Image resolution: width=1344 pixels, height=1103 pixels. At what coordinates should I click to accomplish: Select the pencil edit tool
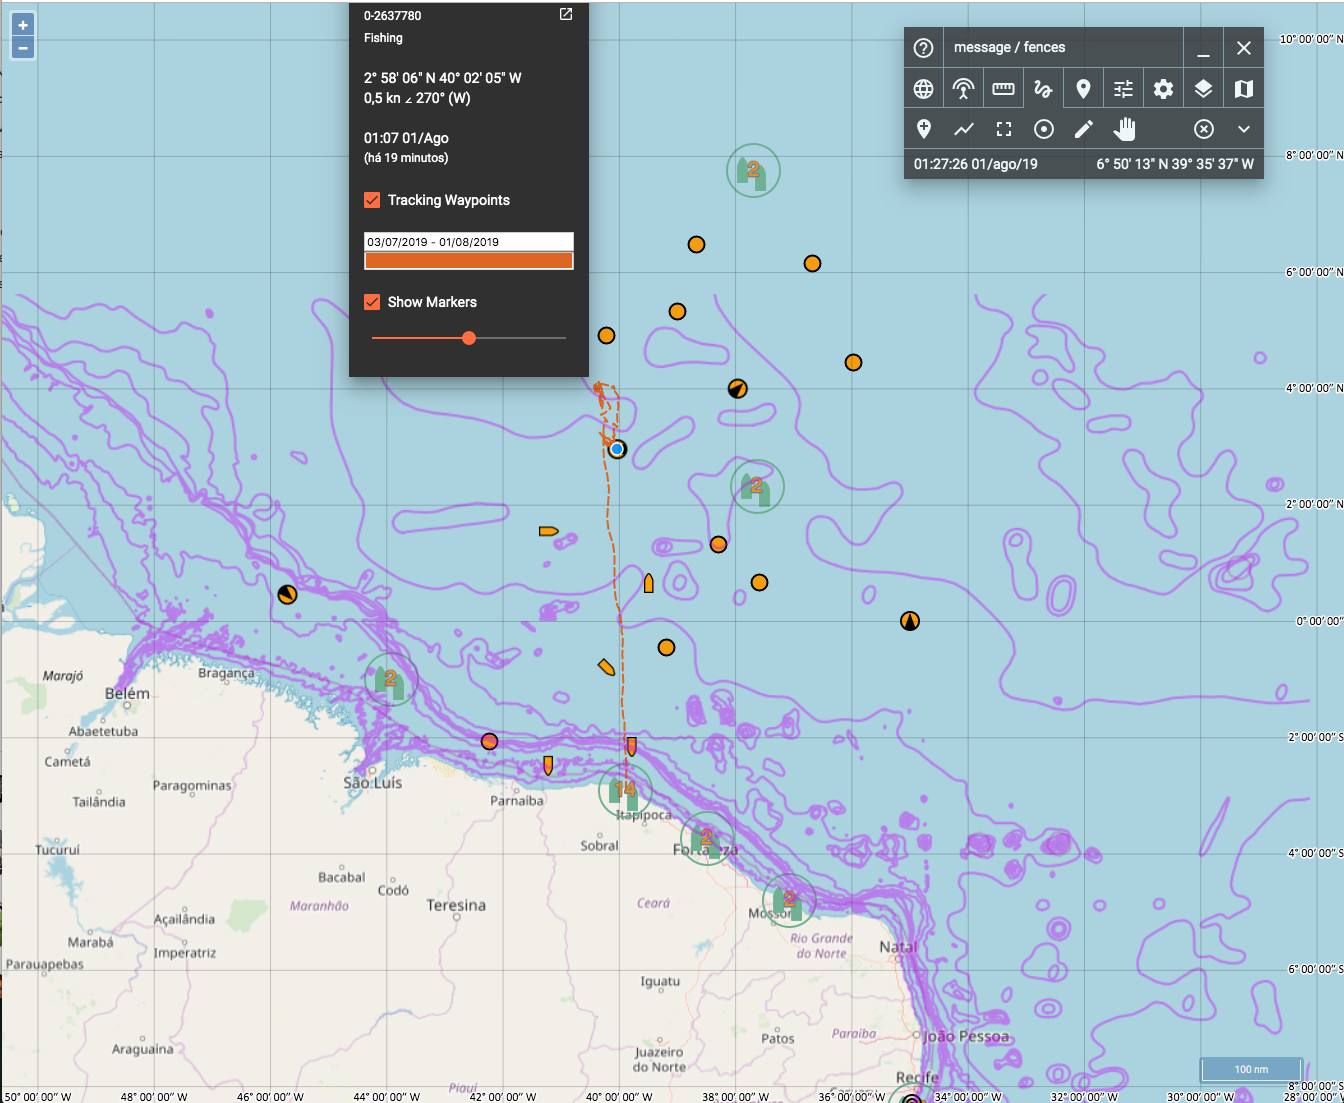[1084, 129]
